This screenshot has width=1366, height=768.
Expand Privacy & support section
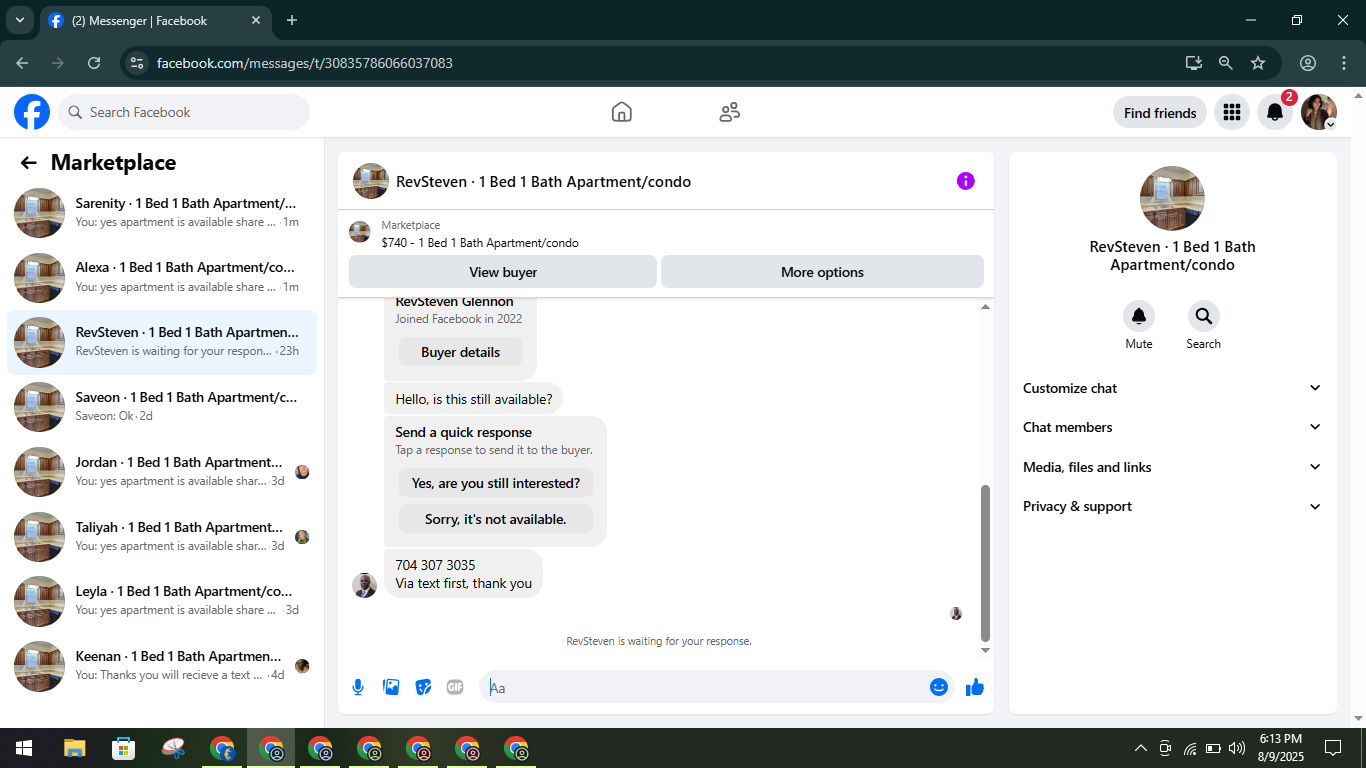pyautogui.click(x=1172, y=506)
